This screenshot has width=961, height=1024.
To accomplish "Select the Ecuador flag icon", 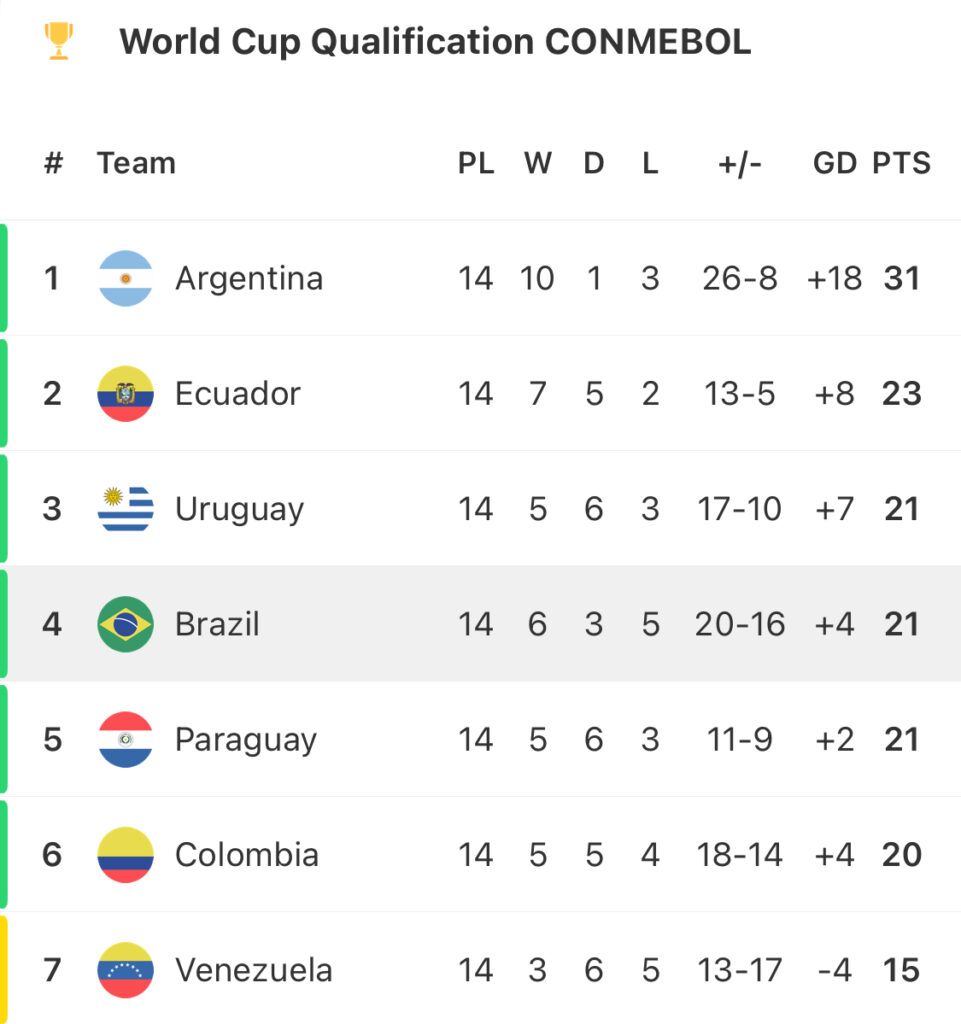I will 125,394.
